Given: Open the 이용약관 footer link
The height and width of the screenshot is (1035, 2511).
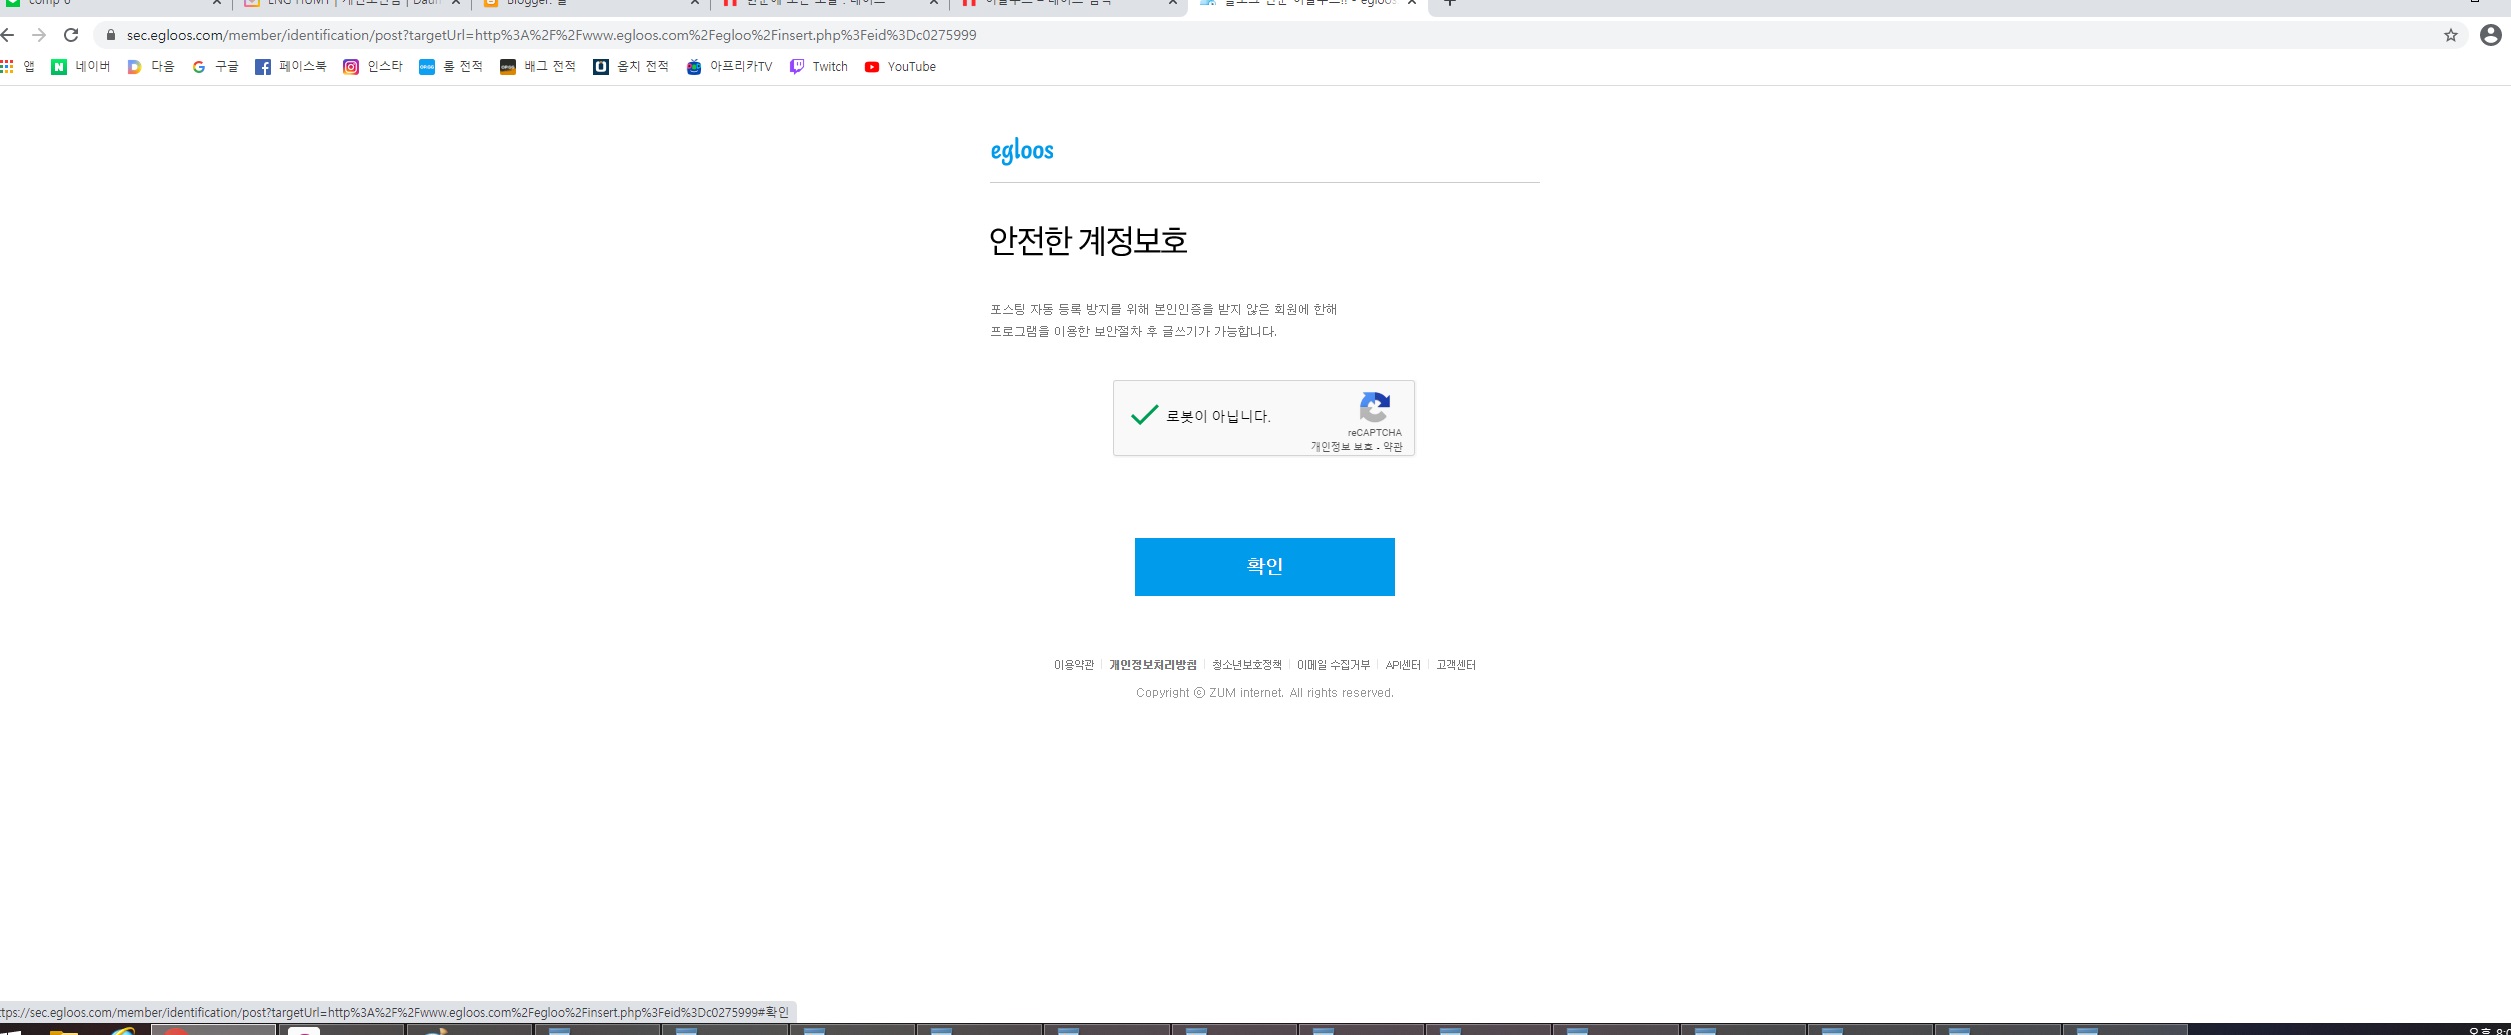Looking at the screenshot, I should pos(1074,665).
